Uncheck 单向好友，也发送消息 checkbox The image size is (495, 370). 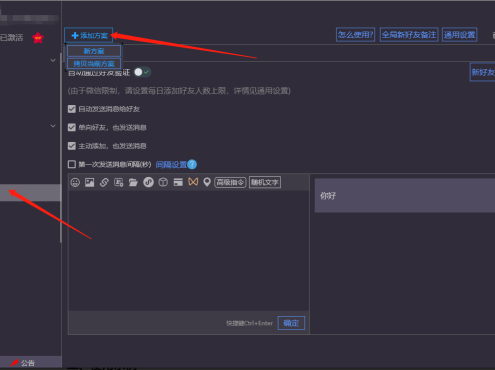72,127
